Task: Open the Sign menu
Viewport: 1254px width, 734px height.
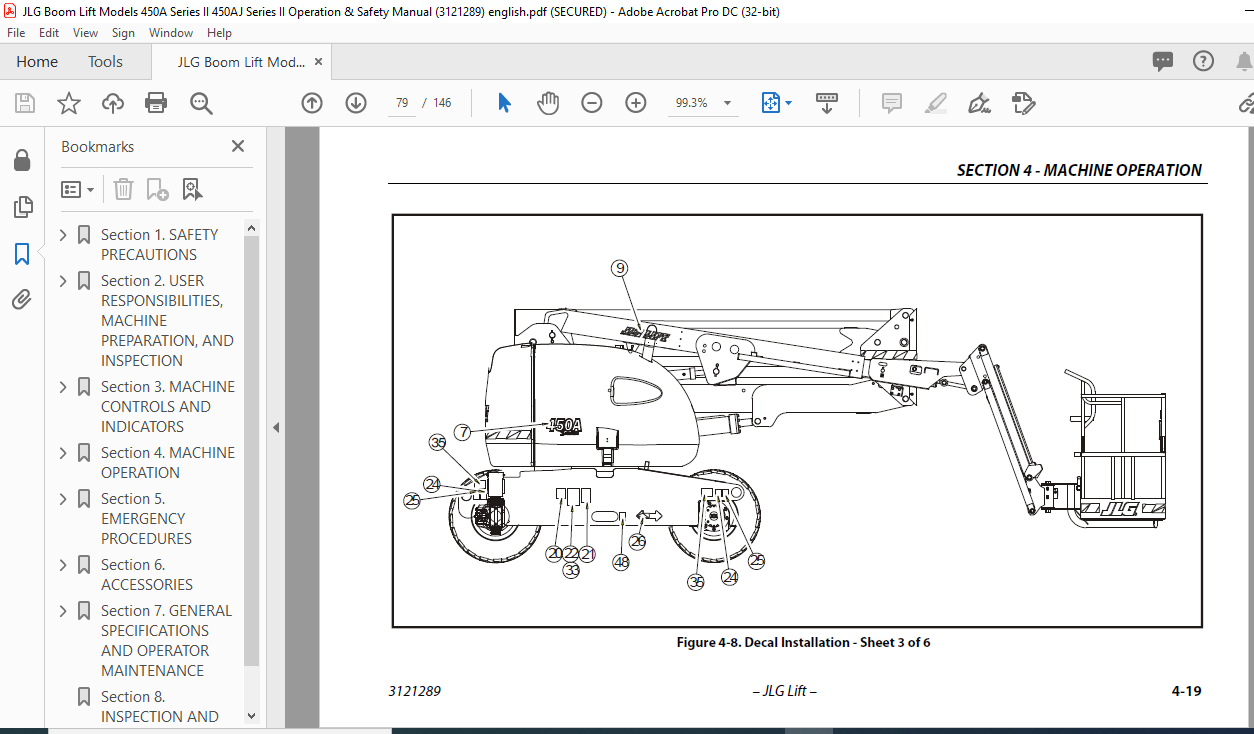Action: coord(123,33)
